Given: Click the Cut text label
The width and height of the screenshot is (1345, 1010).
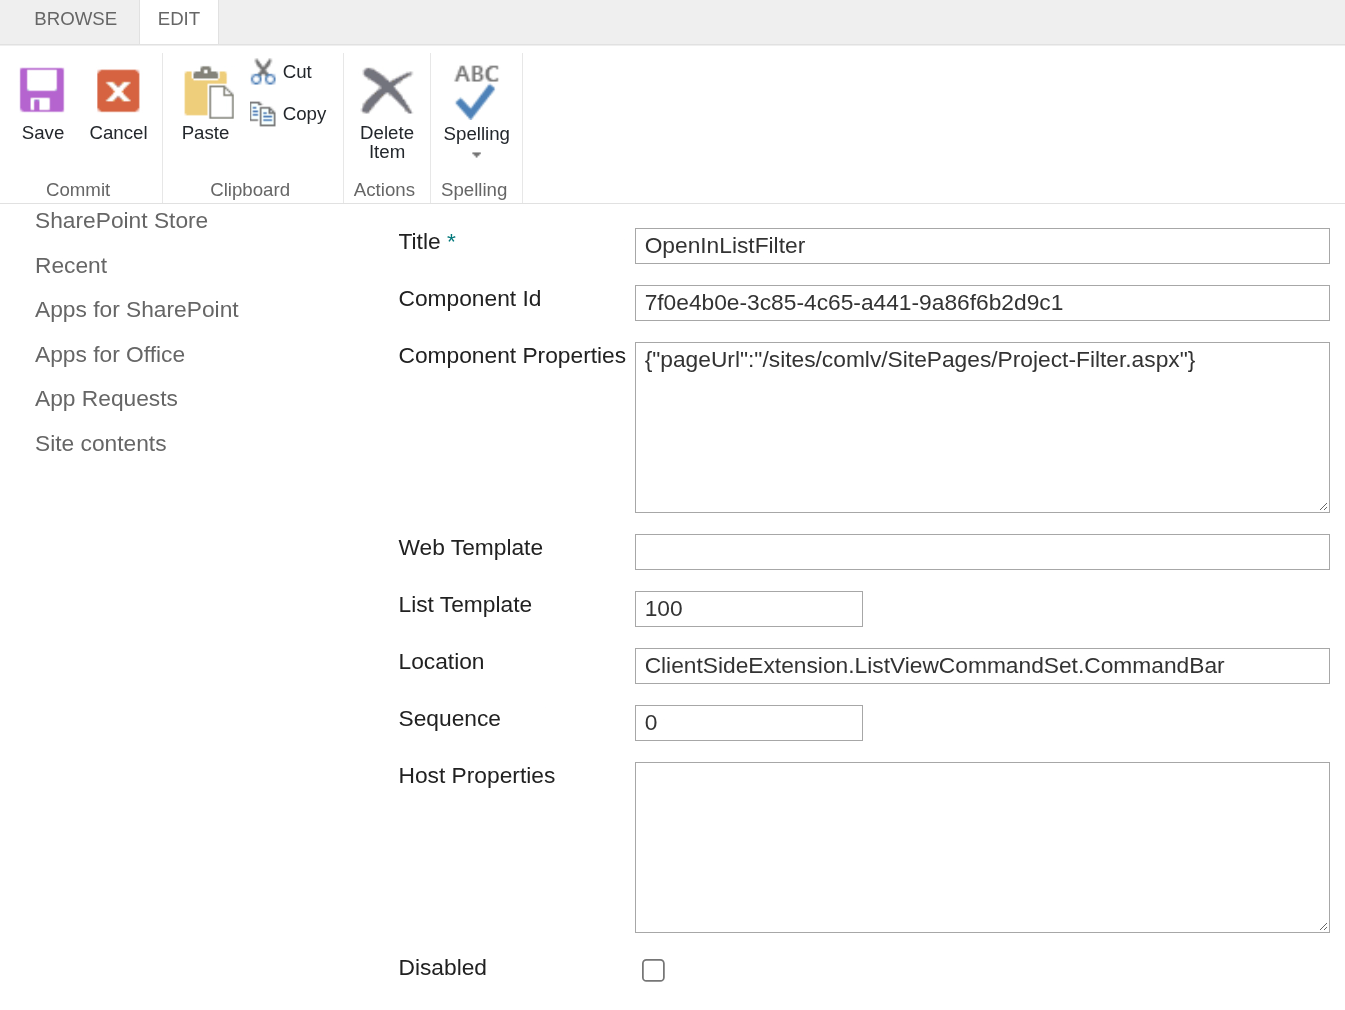Looking at the screenshot, I should [297, 72].
